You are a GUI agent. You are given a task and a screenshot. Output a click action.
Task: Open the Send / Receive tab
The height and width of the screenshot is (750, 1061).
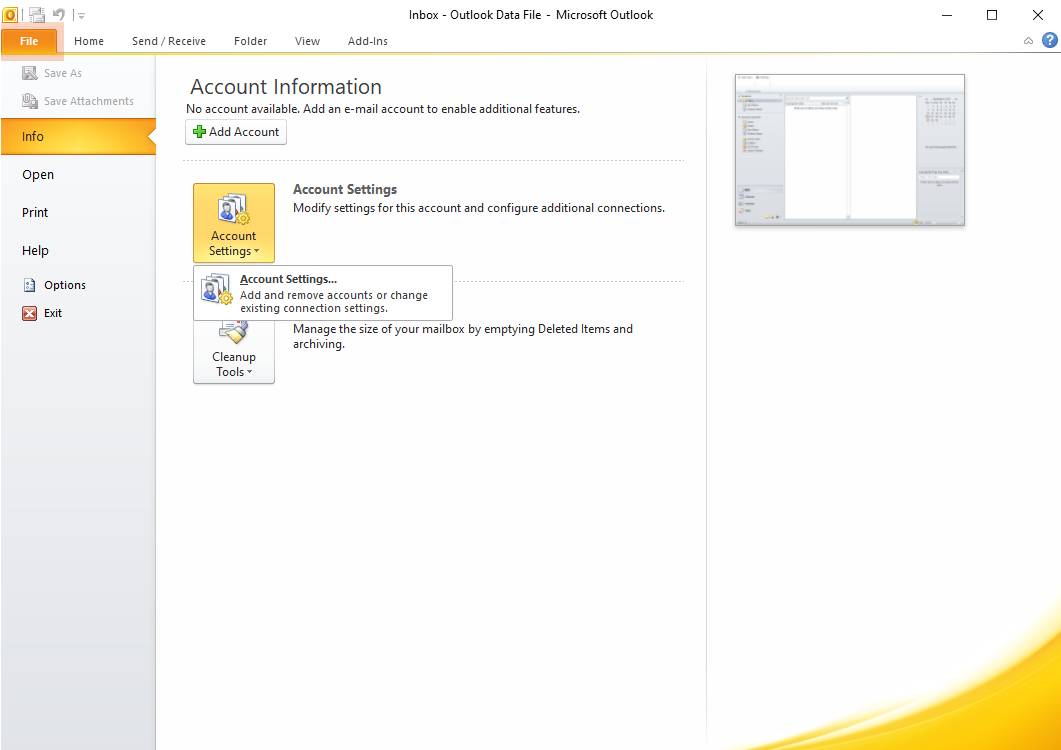tap(168, 41)
